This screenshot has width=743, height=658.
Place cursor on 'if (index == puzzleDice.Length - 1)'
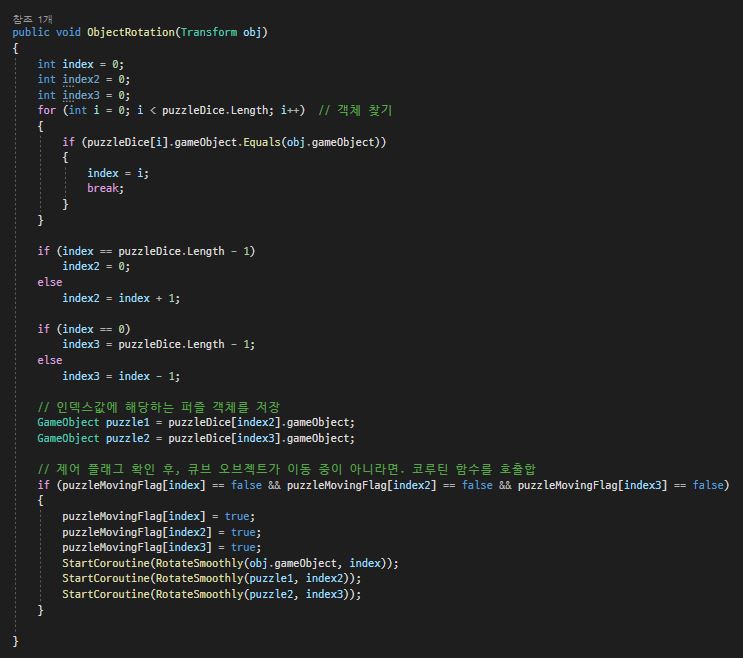[146, 251]
